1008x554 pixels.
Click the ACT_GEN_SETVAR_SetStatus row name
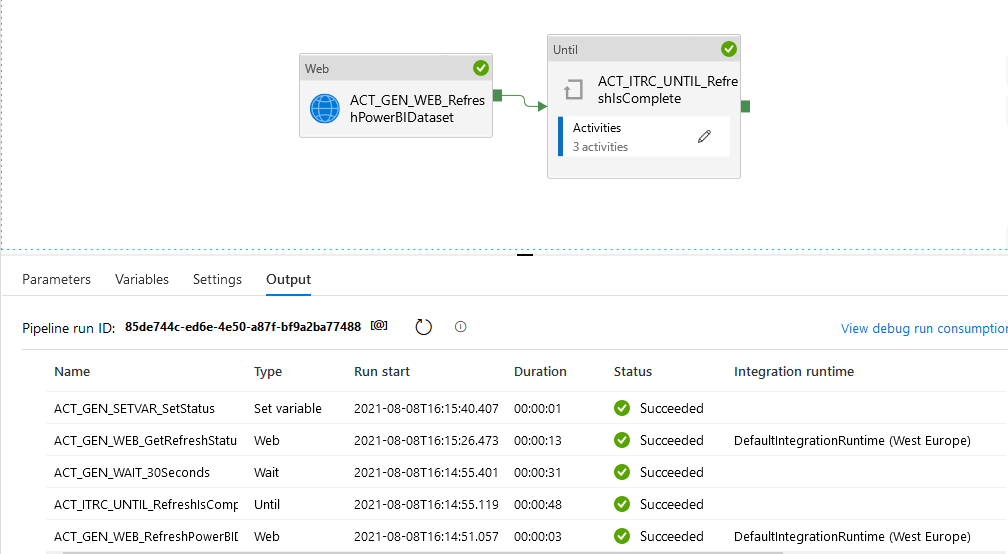(x=134, y=409)
